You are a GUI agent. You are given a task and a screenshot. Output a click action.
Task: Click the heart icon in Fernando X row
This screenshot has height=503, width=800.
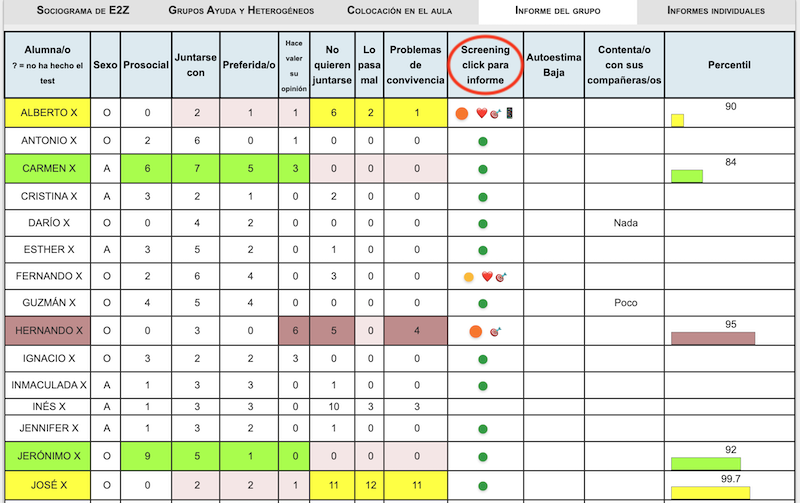click(x=486, y=277)
